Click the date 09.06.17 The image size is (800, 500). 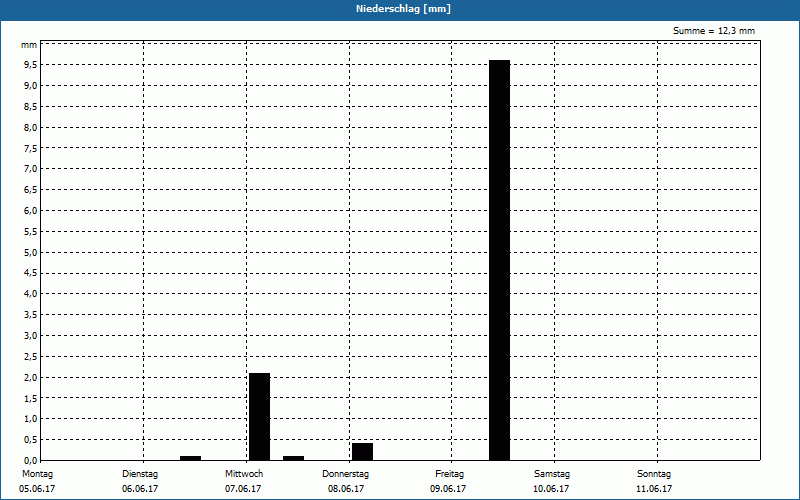[448, 489]
